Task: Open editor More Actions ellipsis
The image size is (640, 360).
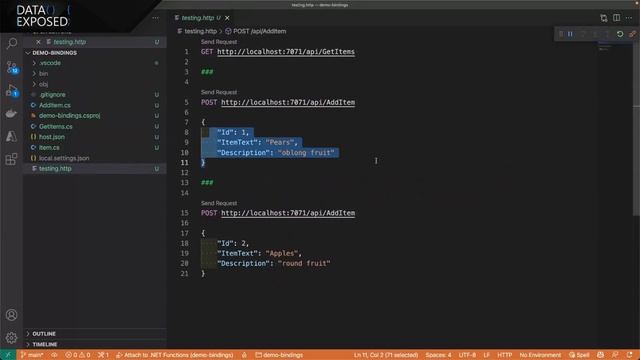Action: coord(629,18)
